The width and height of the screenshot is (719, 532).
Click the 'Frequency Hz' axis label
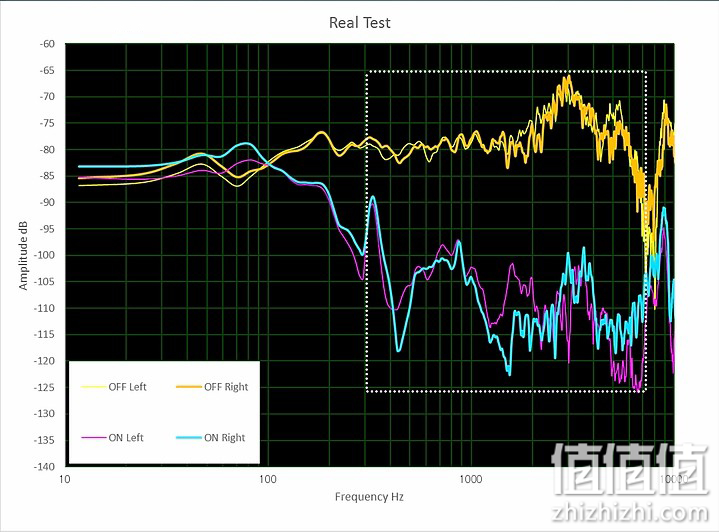(369, 497)
